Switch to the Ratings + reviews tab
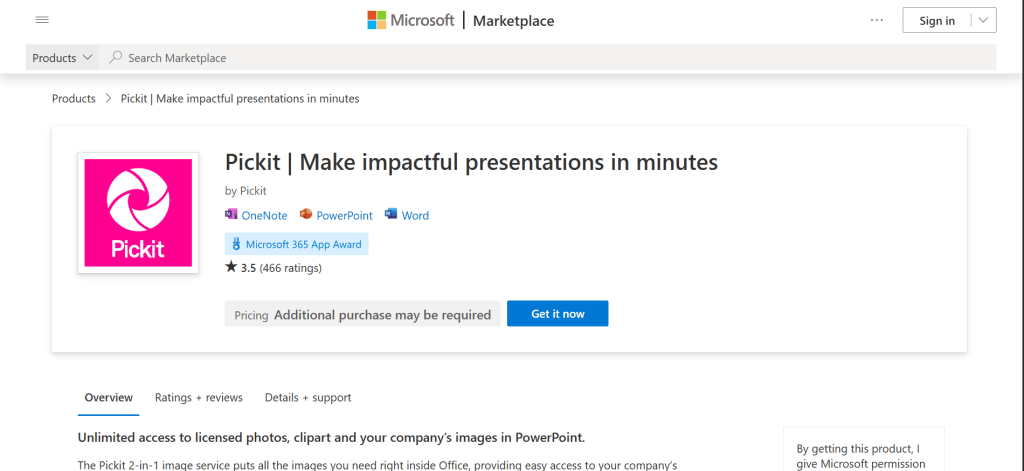The height and width of the screenshot is (471, 1024). click(x=198, y=397)
